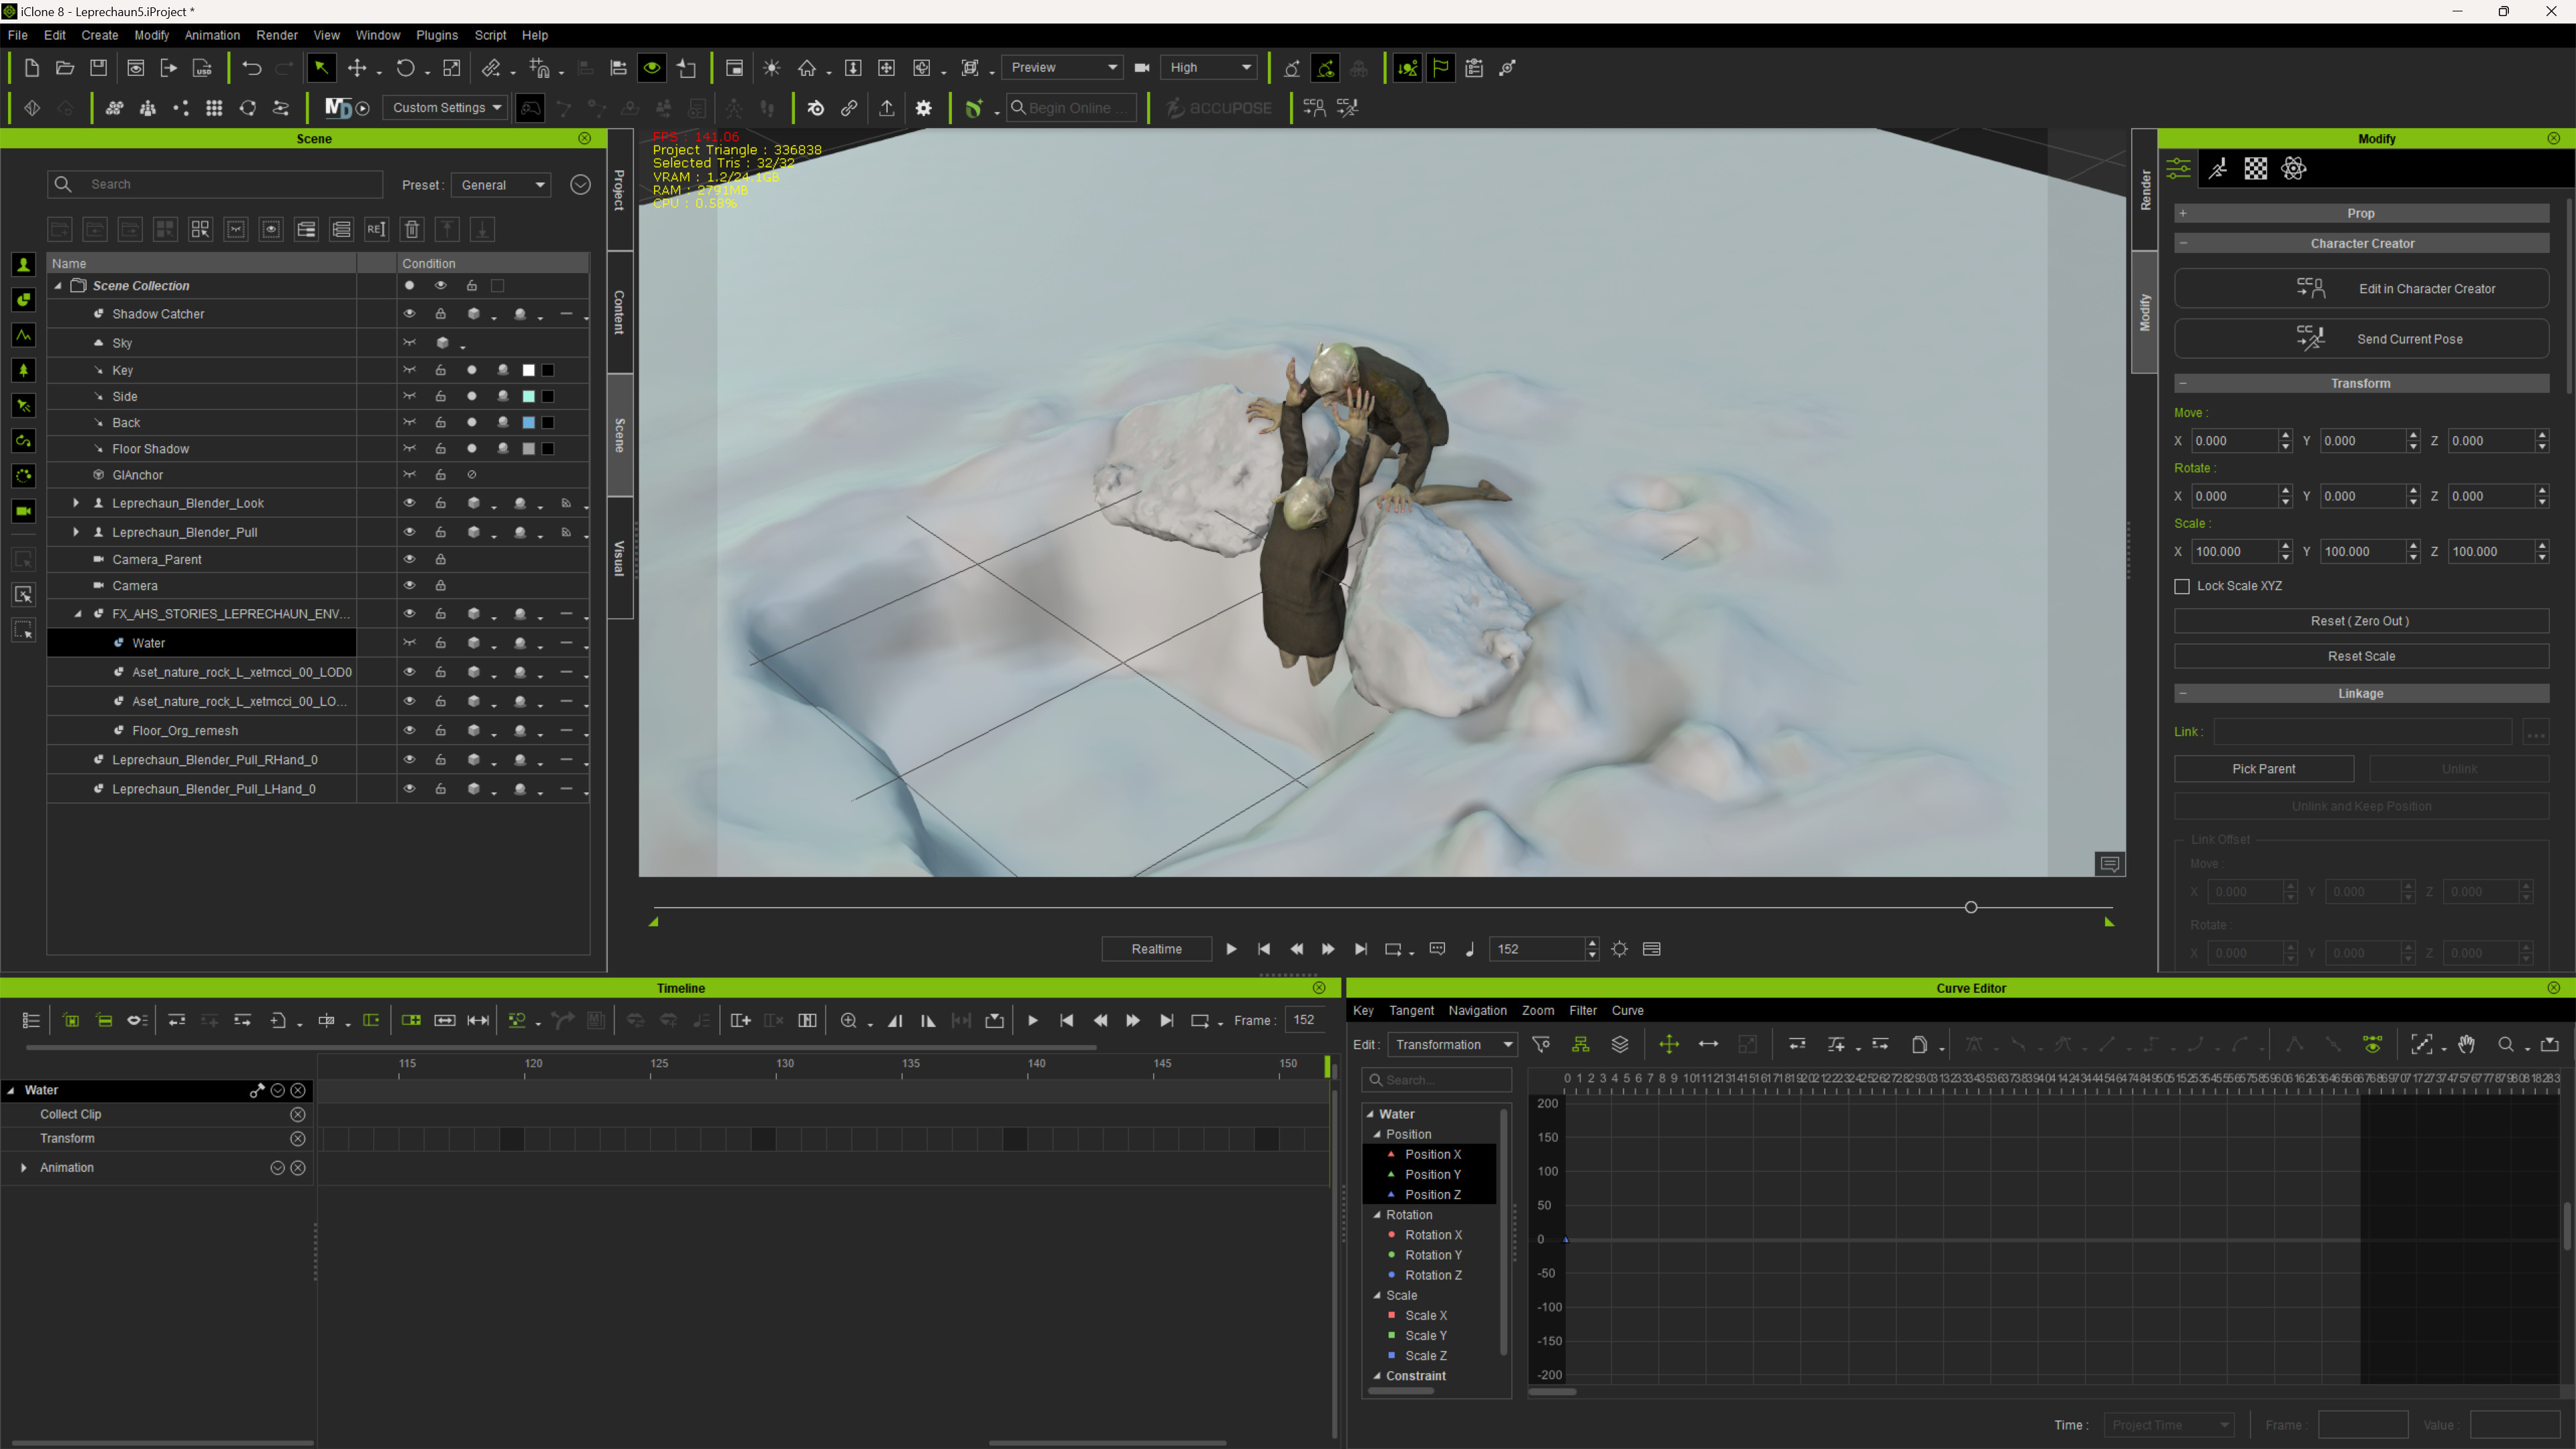The image size is (2576, 1449).
Task: Expand the Animation track in Timeline
Action: pyautogui.click(x=23, y=1168)
